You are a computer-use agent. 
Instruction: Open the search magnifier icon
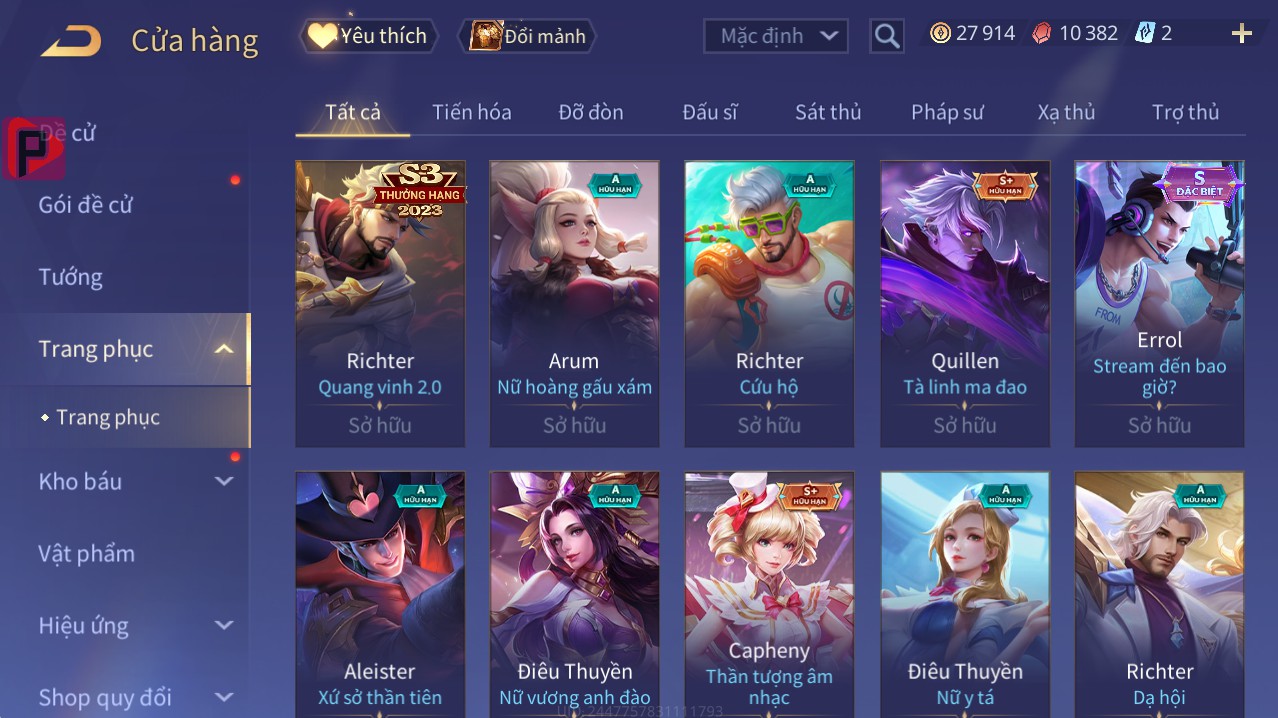[x=886, y=36]
